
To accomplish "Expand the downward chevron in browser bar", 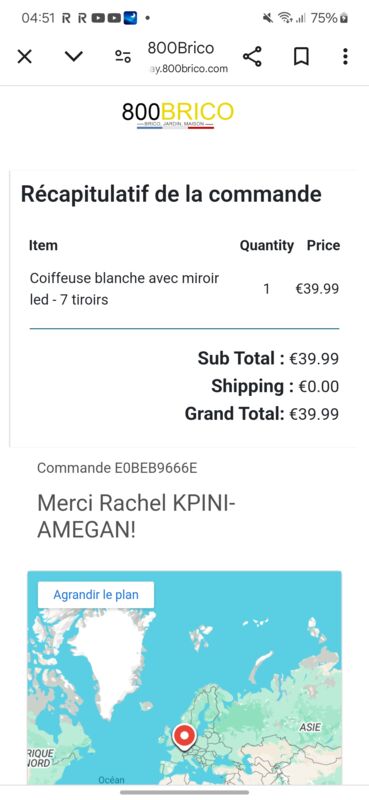I will pos(74,56).
